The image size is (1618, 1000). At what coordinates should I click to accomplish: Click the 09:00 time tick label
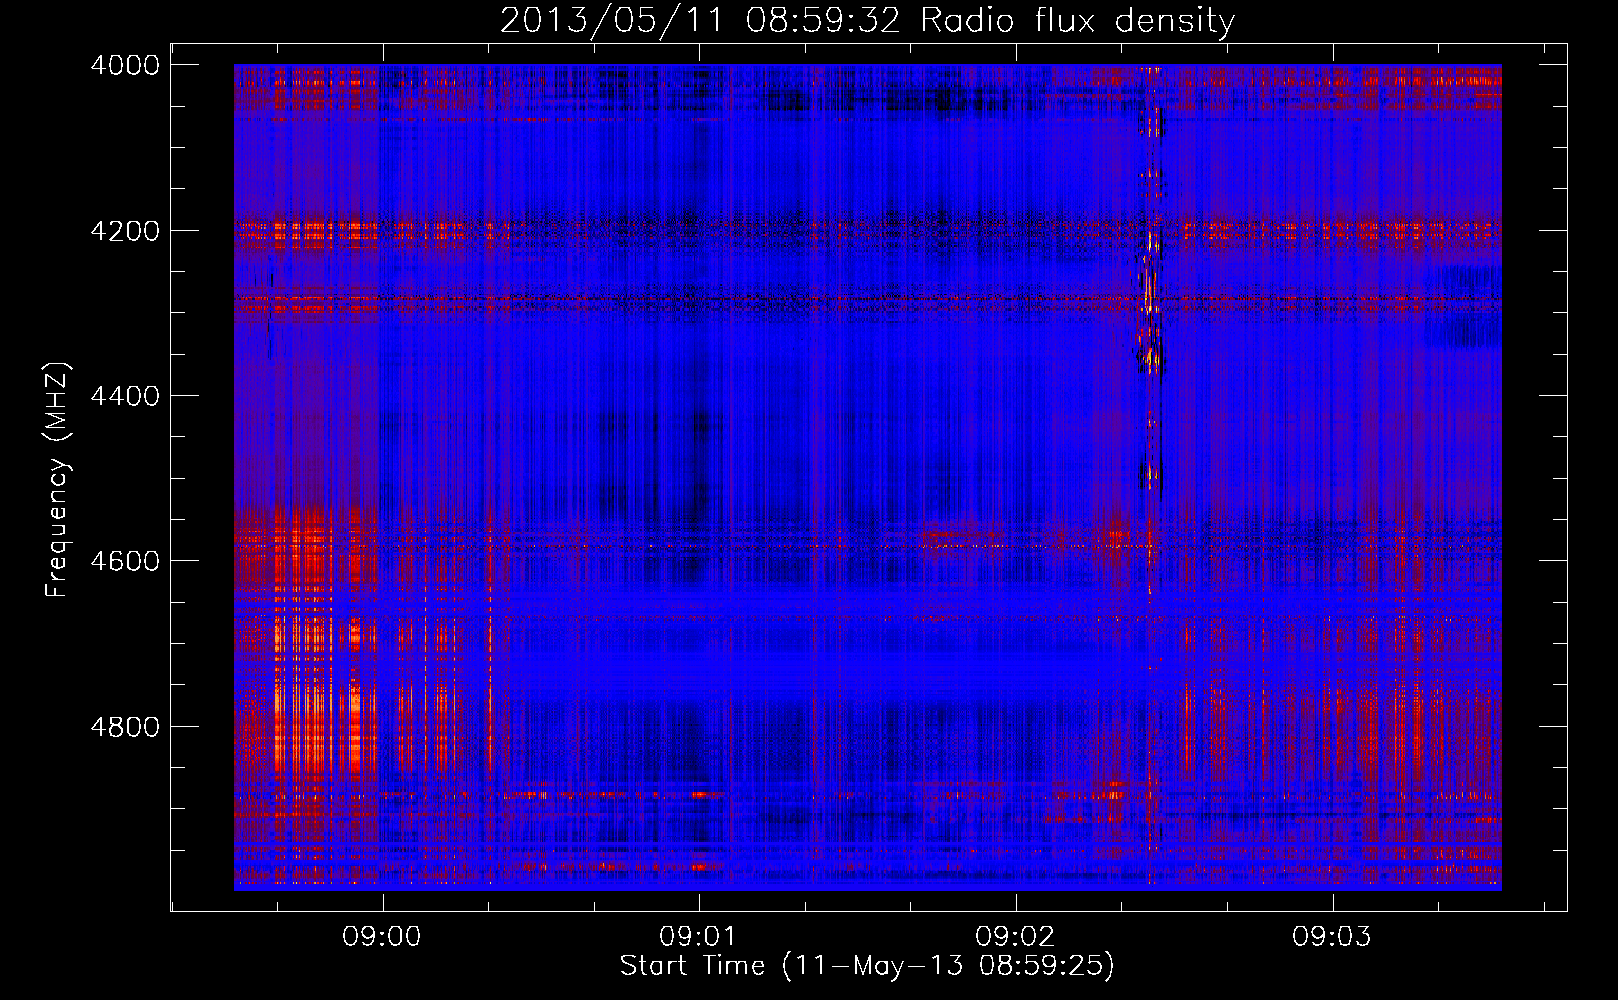point(382,937)
